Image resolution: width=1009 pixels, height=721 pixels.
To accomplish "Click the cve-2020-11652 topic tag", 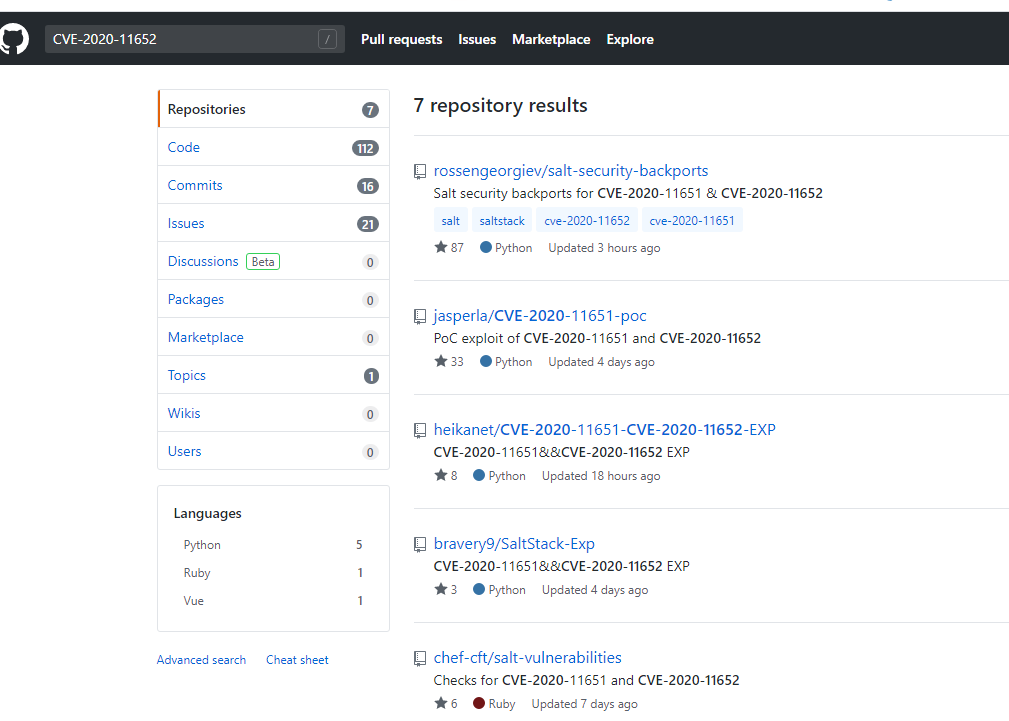I will 587,221.
